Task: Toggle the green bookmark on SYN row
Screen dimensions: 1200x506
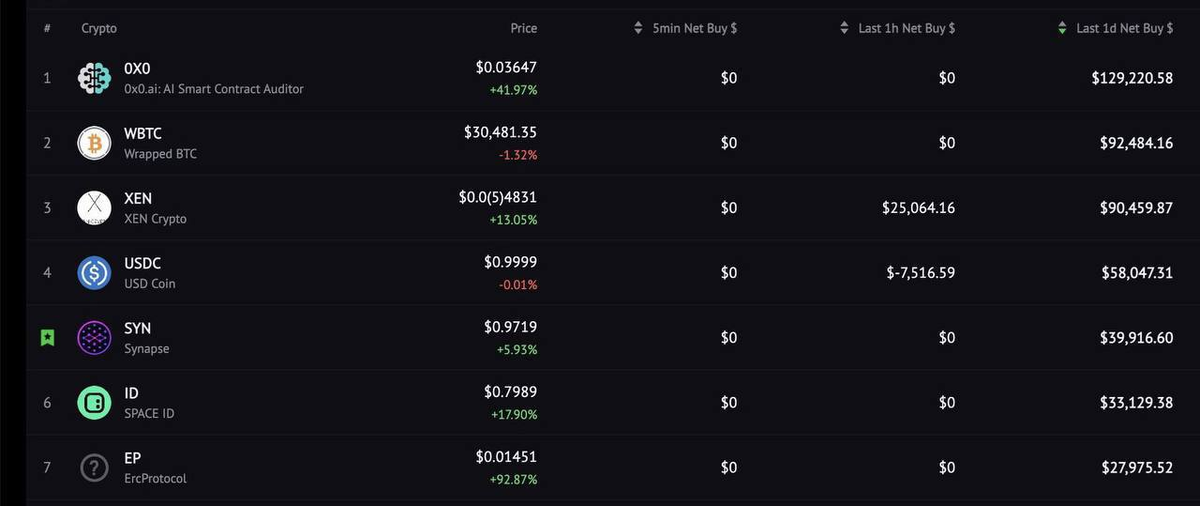Action: (x=47, y=338)
